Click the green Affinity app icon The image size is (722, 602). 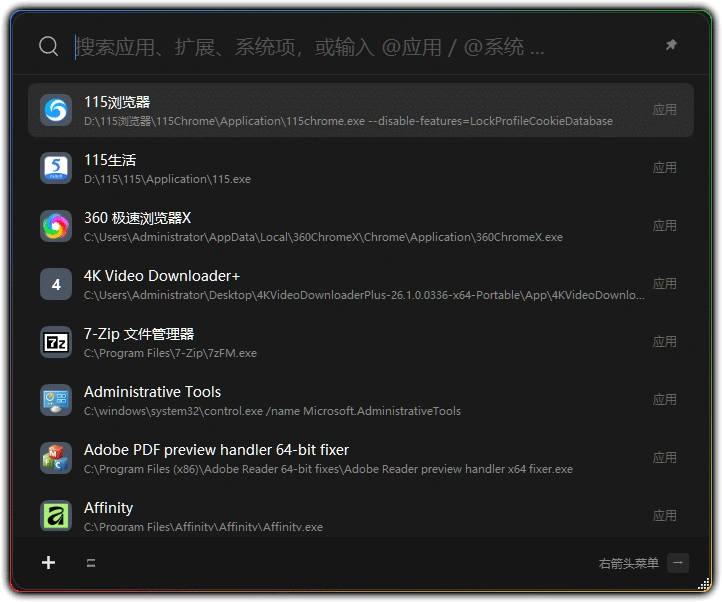[x=56, y=516]
